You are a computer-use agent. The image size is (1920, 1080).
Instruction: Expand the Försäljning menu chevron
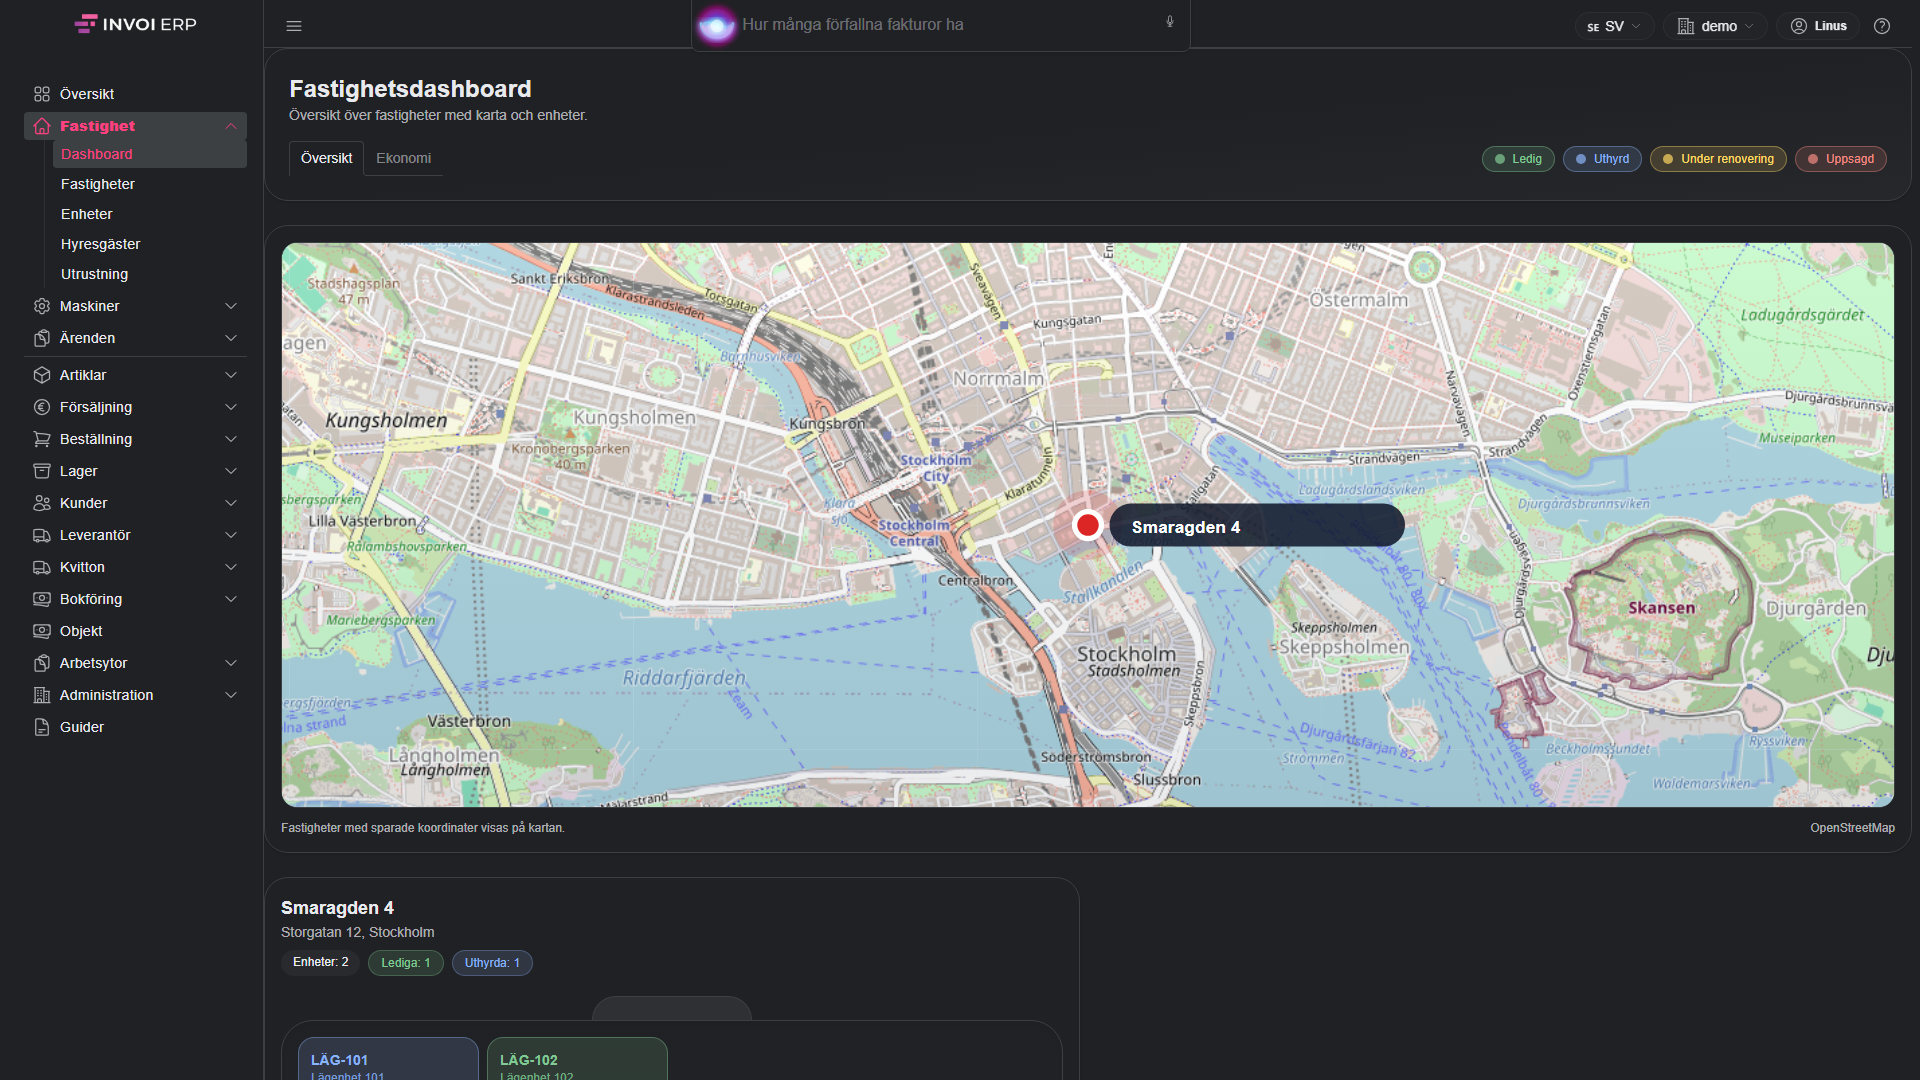231,407
